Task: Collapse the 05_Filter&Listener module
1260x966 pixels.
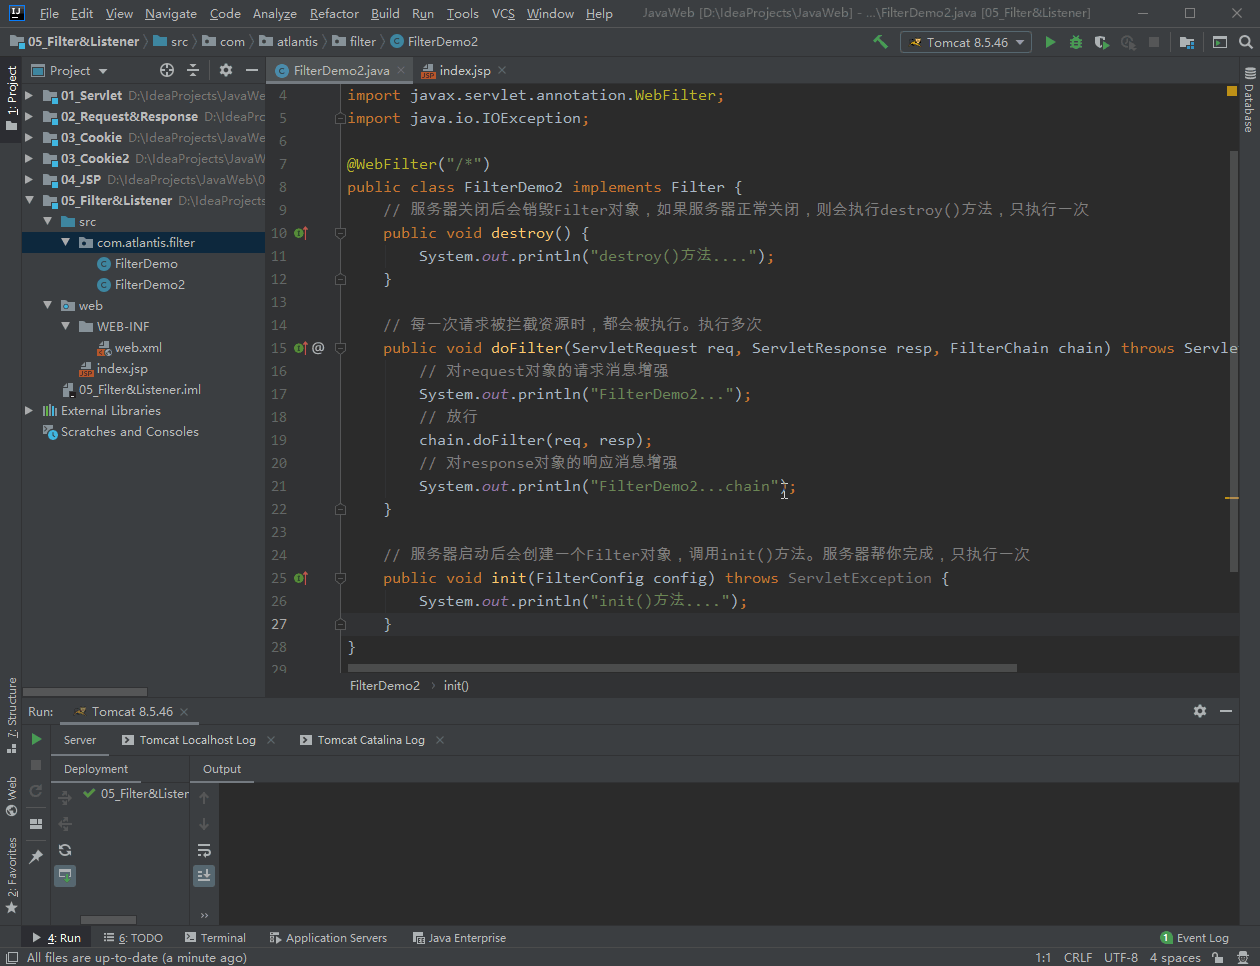Action: point(29,201)
